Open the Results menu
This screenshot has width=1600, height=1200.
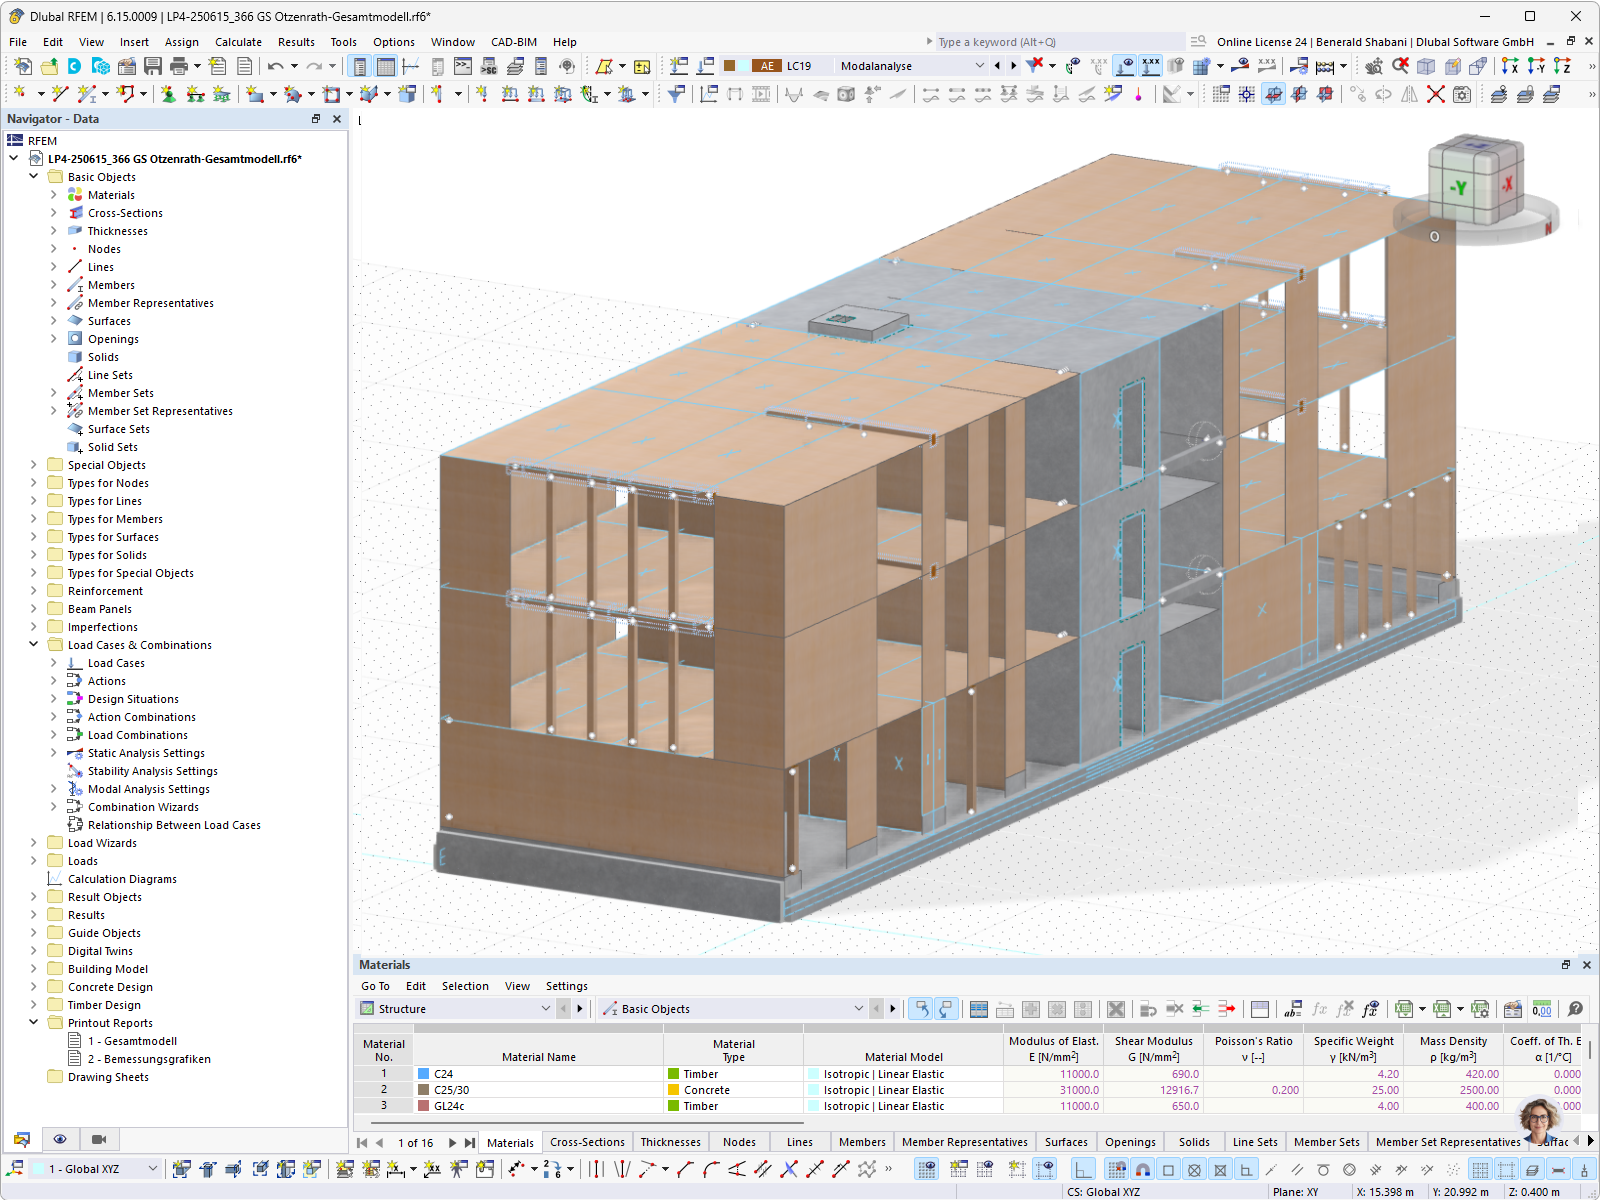coord(296,42)
